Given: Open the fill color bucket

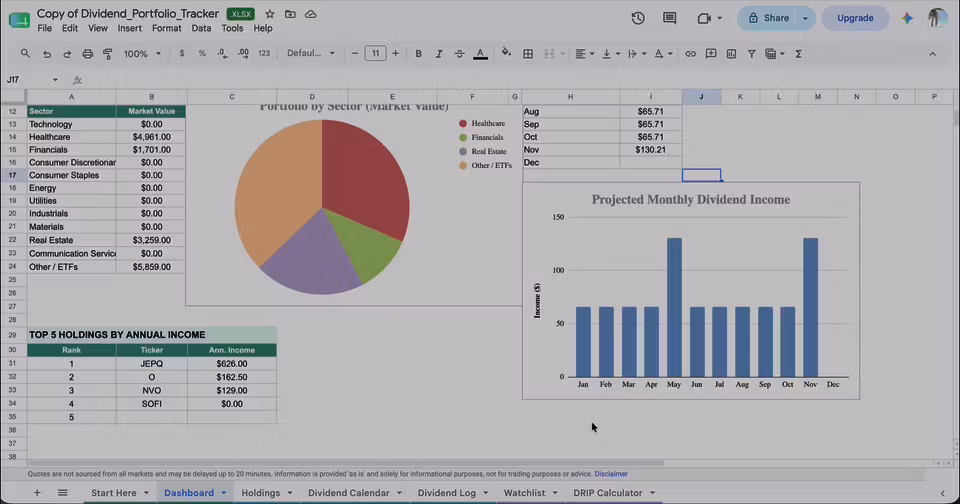Looking at the screenshot, I should pos(506,53).
